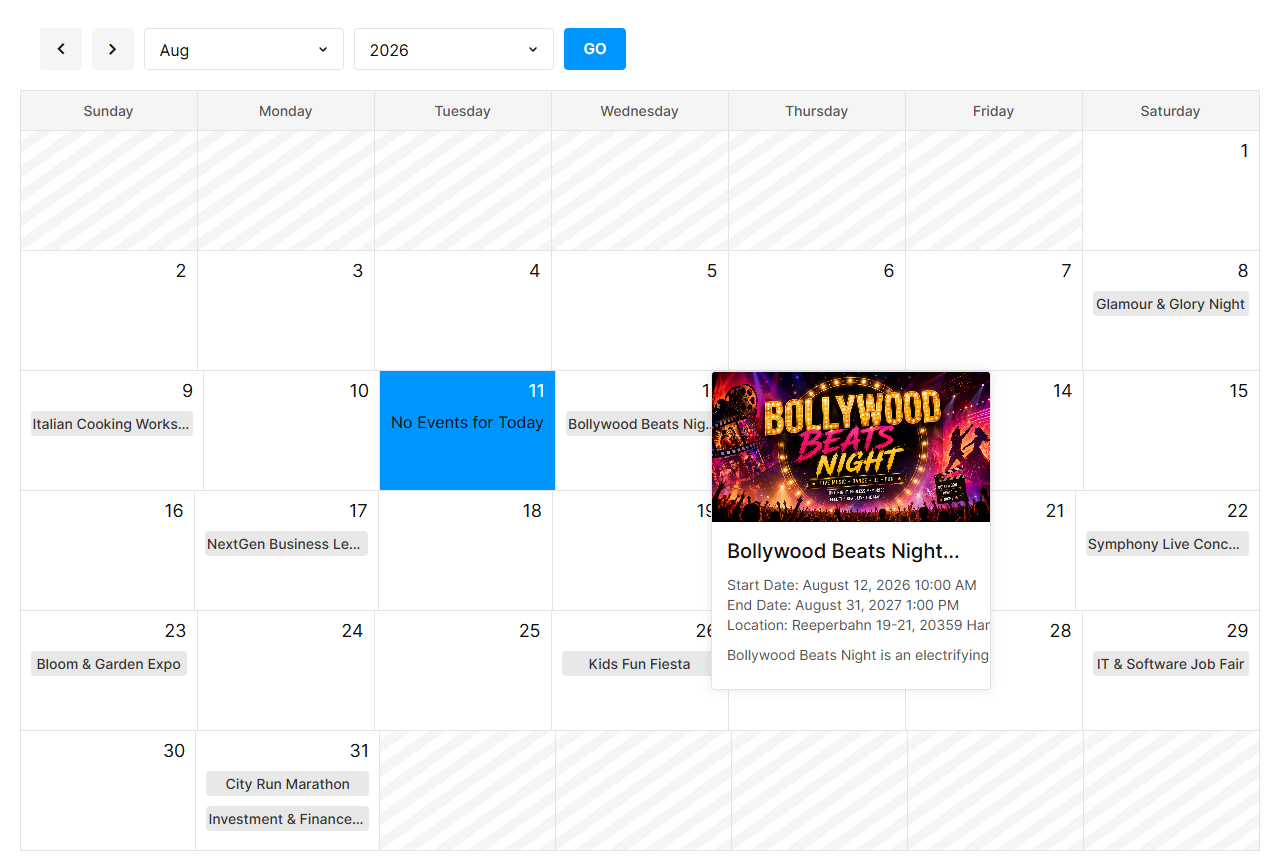Open IT & Software Job Fair event
The height and width of the screenshot is (868, 1269).
click(x=1171, y=664)
